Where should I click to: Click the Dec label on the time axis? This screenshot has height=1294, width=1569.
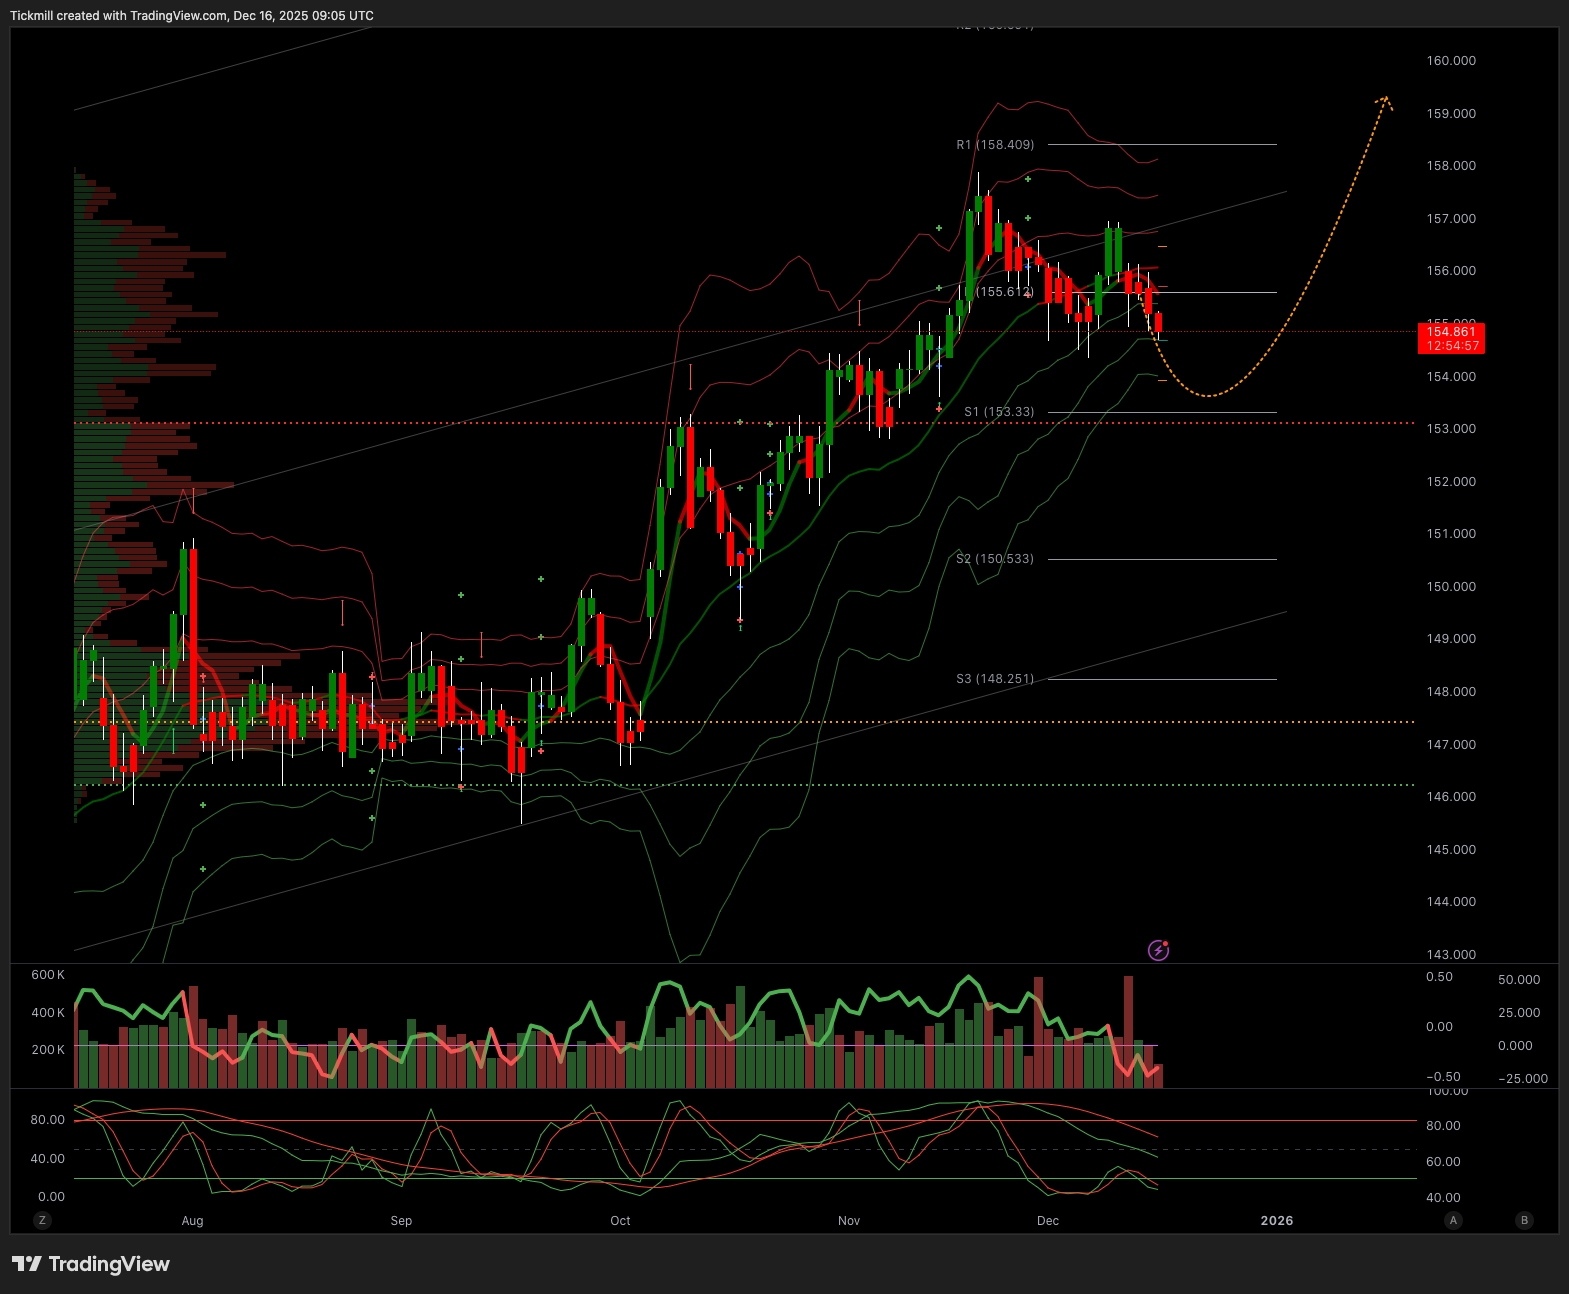point(1047,1220)
